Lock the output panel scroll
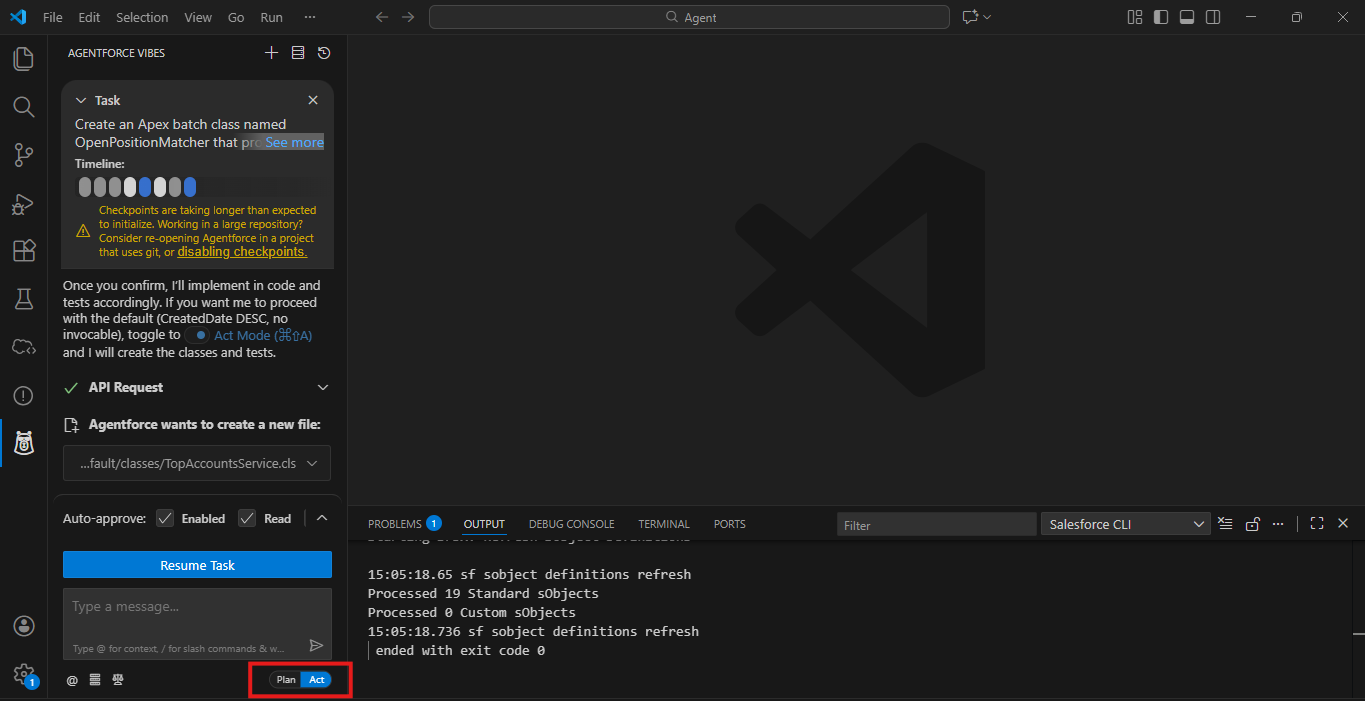The width and height of the screenshot is (1365, 701). pyautogui.click(x=1252, y=524)
